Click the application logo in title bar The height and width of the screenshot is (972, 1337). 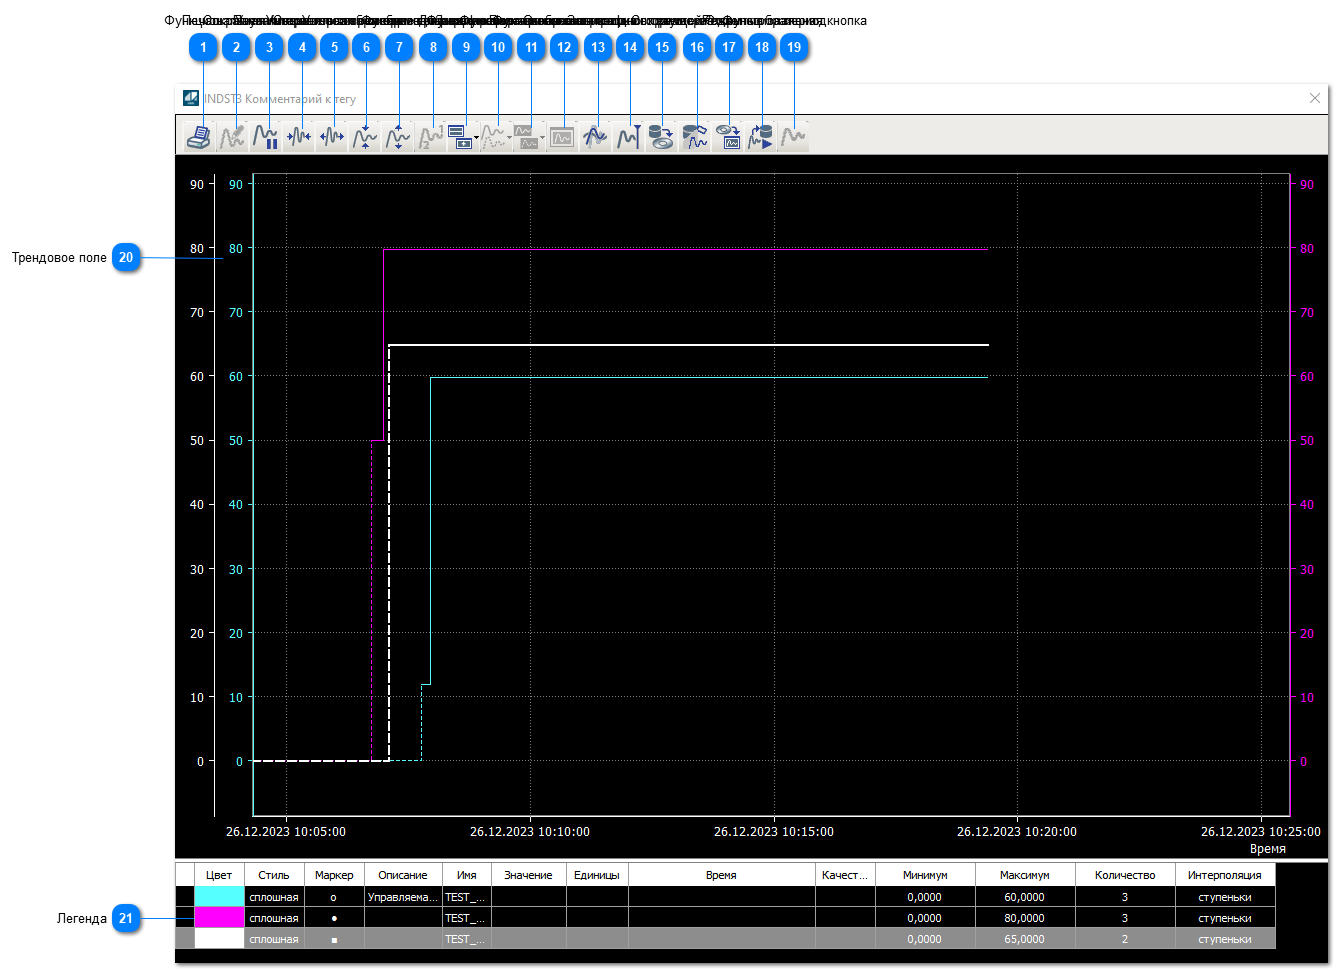(191, 98)
